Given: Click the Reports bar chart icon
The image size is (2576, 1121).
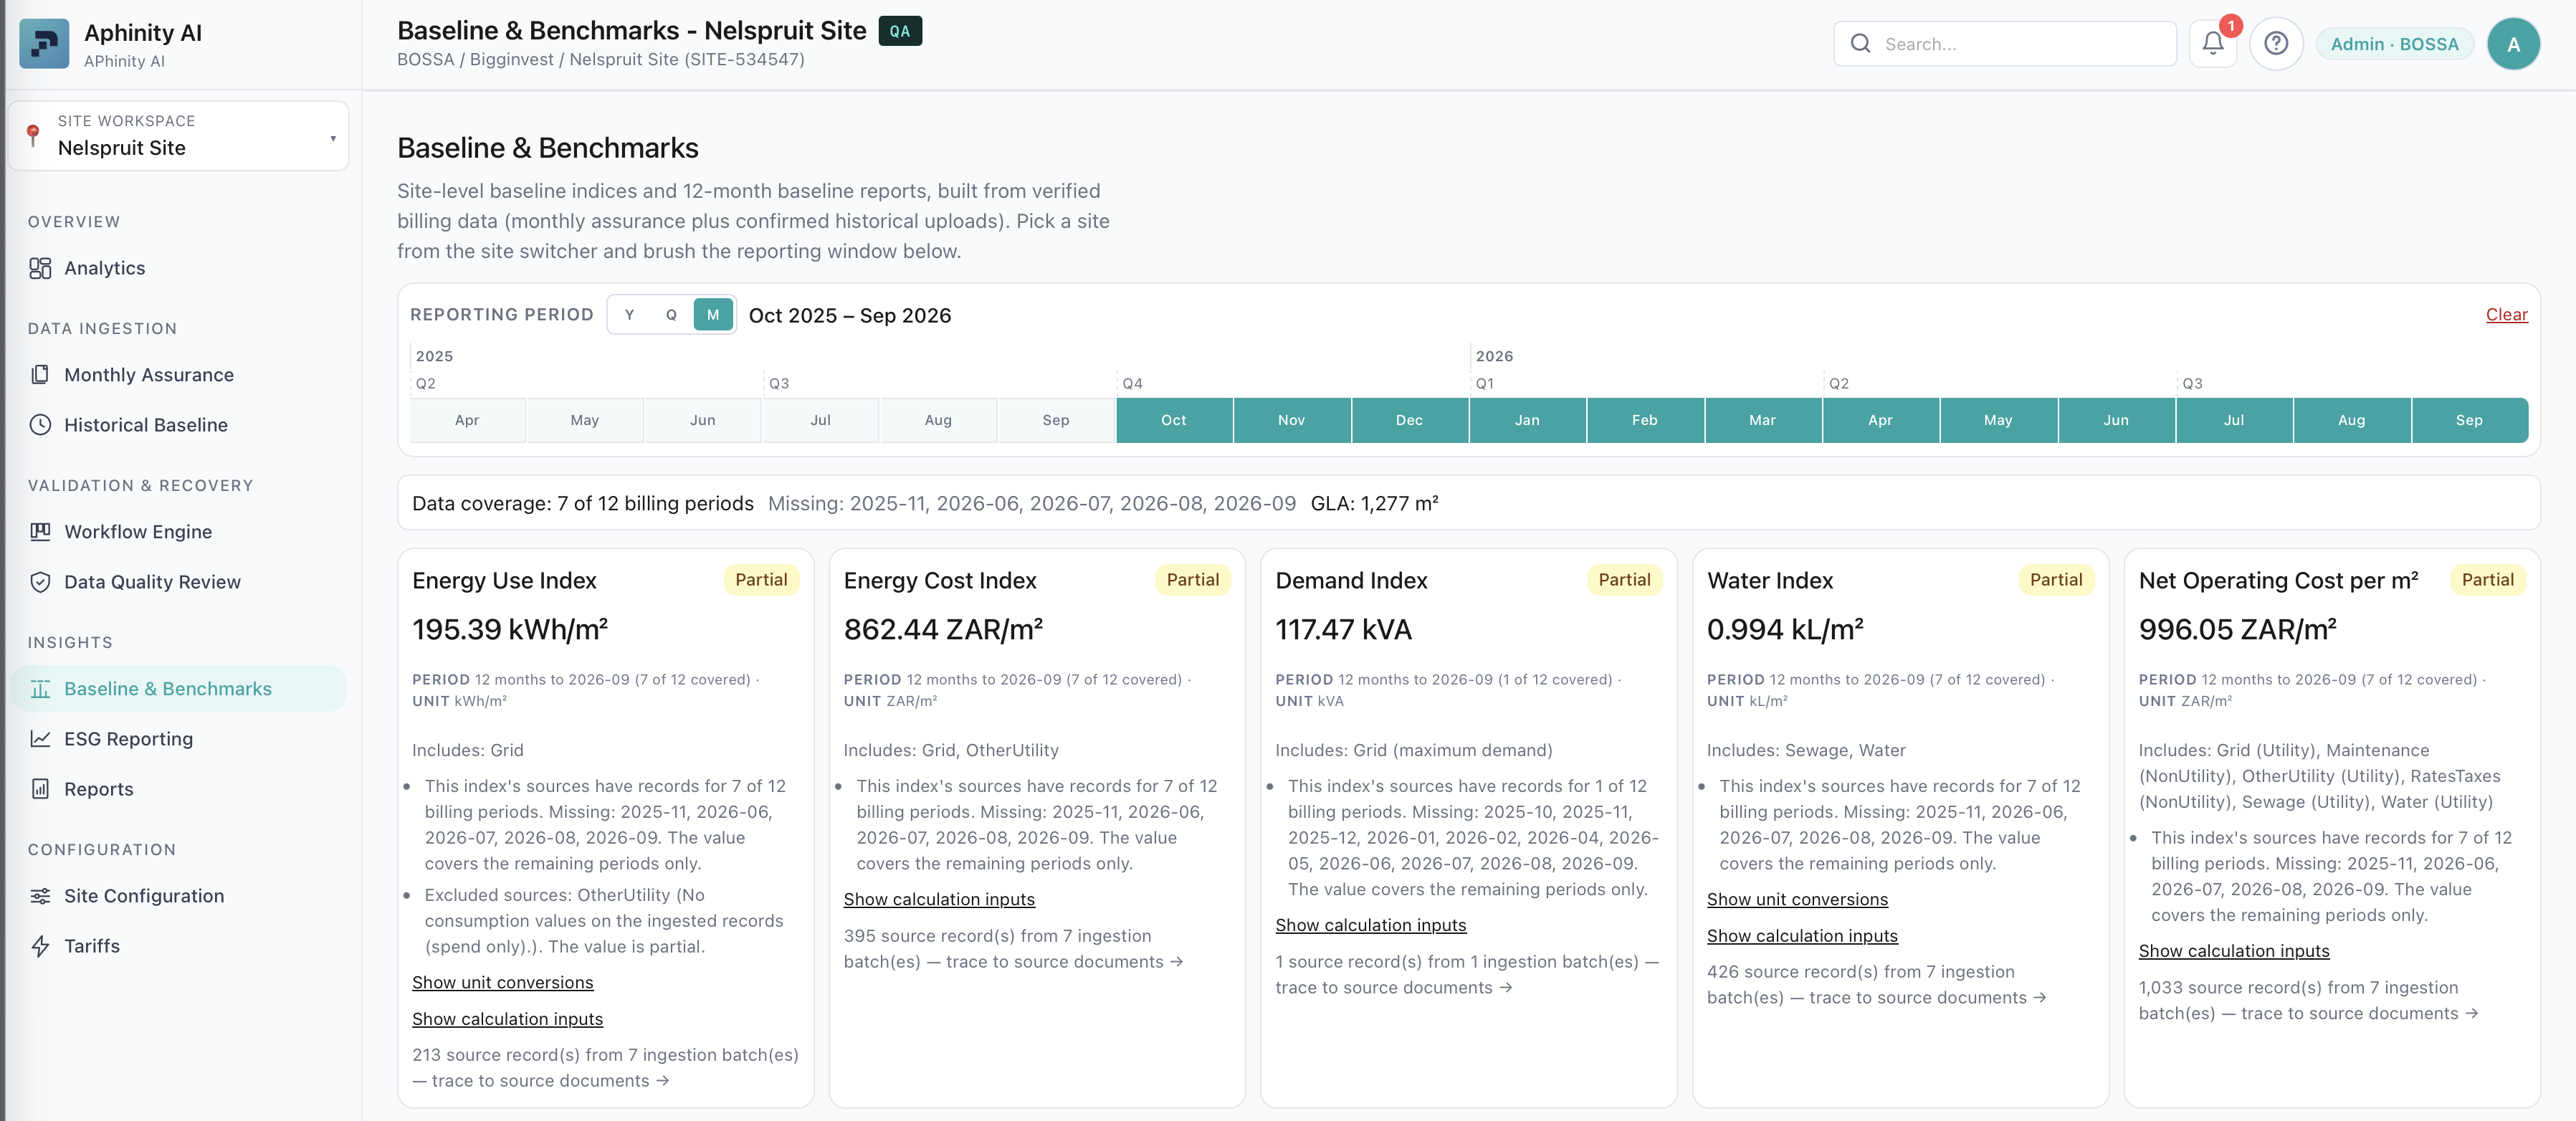Looking at the screenshot, I should click(x=40, y=789).
